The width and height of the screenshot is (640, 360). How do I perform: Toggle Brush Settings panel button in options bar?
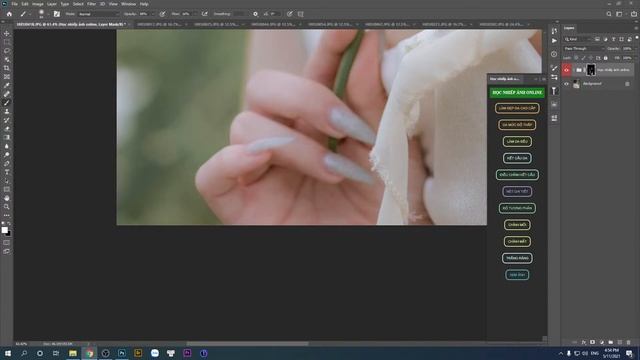[x=57, y=14]
